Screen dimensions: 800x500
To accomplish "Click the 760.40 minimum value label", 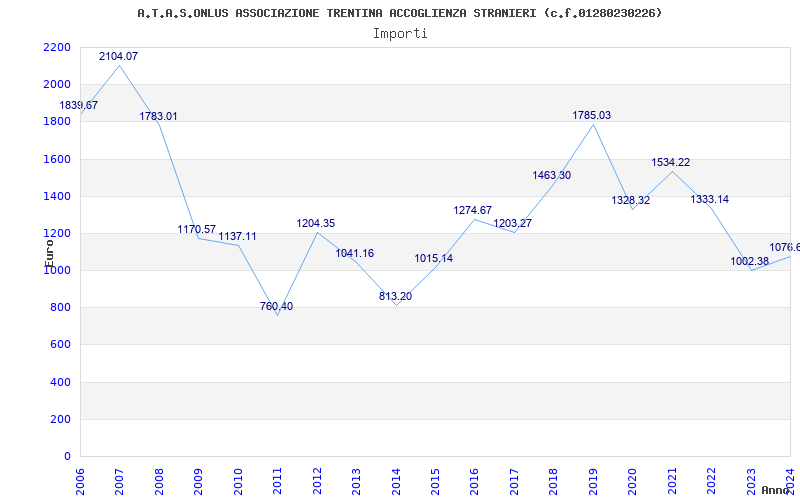I will (277, 307).
